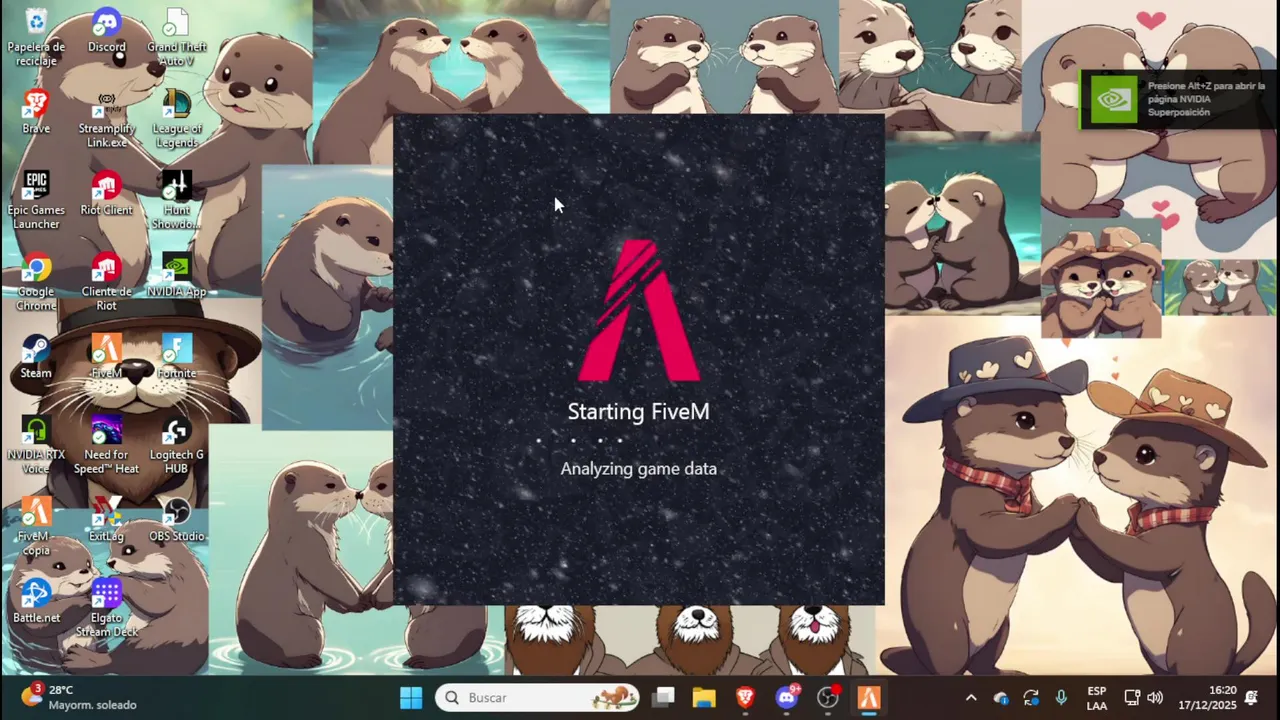This screenshot has width=1280, height=720.
Task: Select the Streamplify Link.exe desktop icon
Action: tap(106, 119)
